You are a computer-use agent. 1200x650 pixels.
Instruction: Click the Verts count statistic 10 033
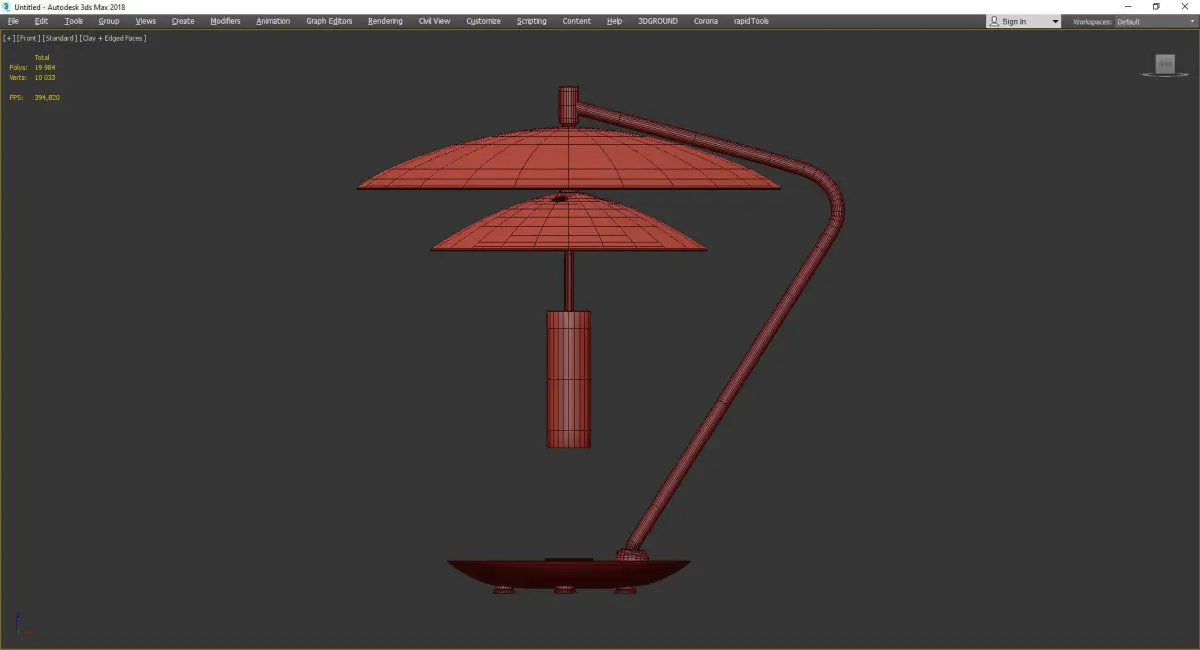pyautogui.click(x=45, y=77)
